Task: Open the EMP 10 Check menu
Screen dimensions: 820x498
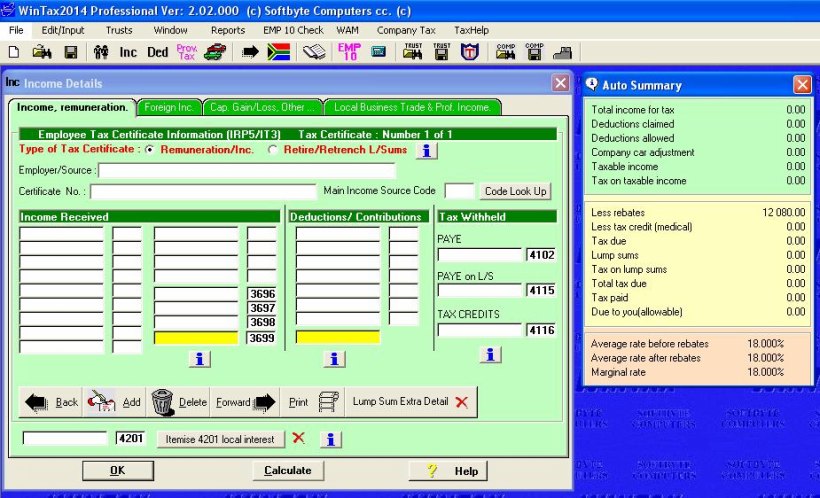Action: (x=293, y=30)
